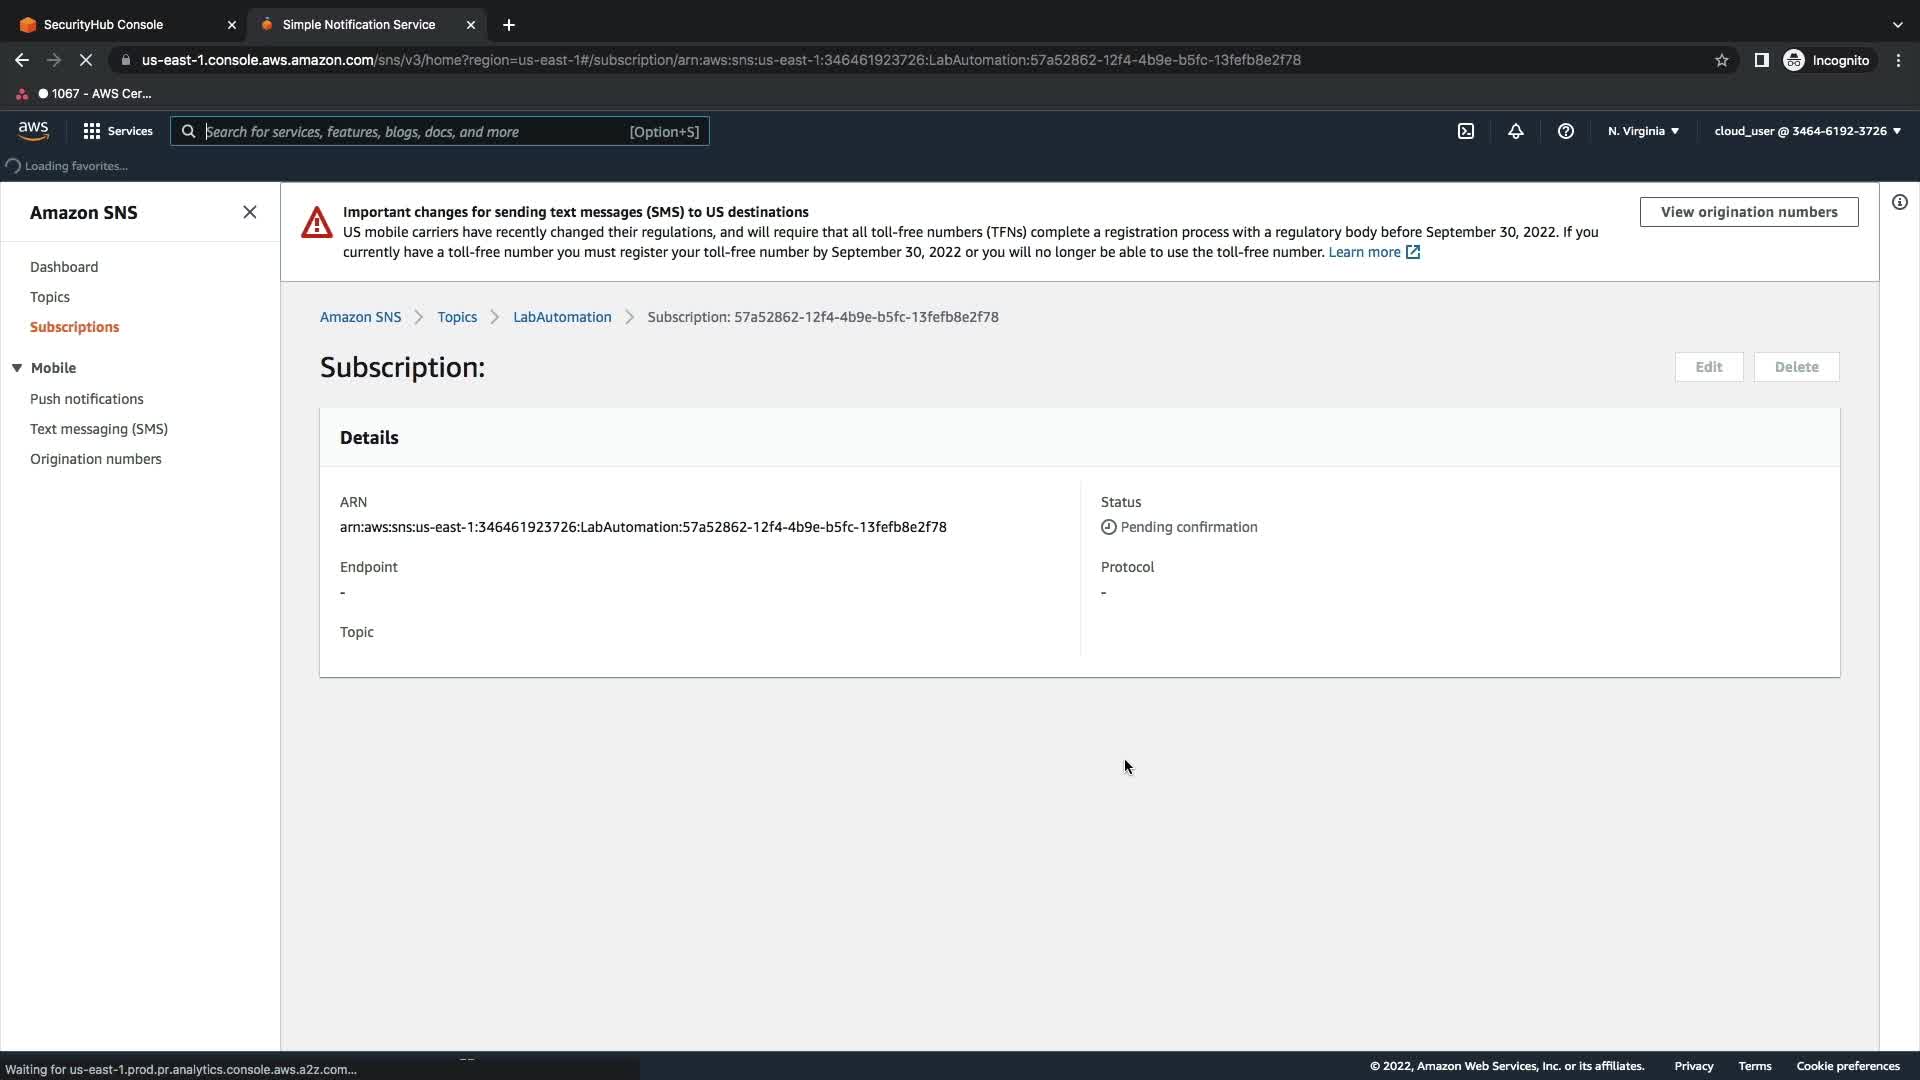Open the AWS CloudShell icon

tap(1465, 131)
